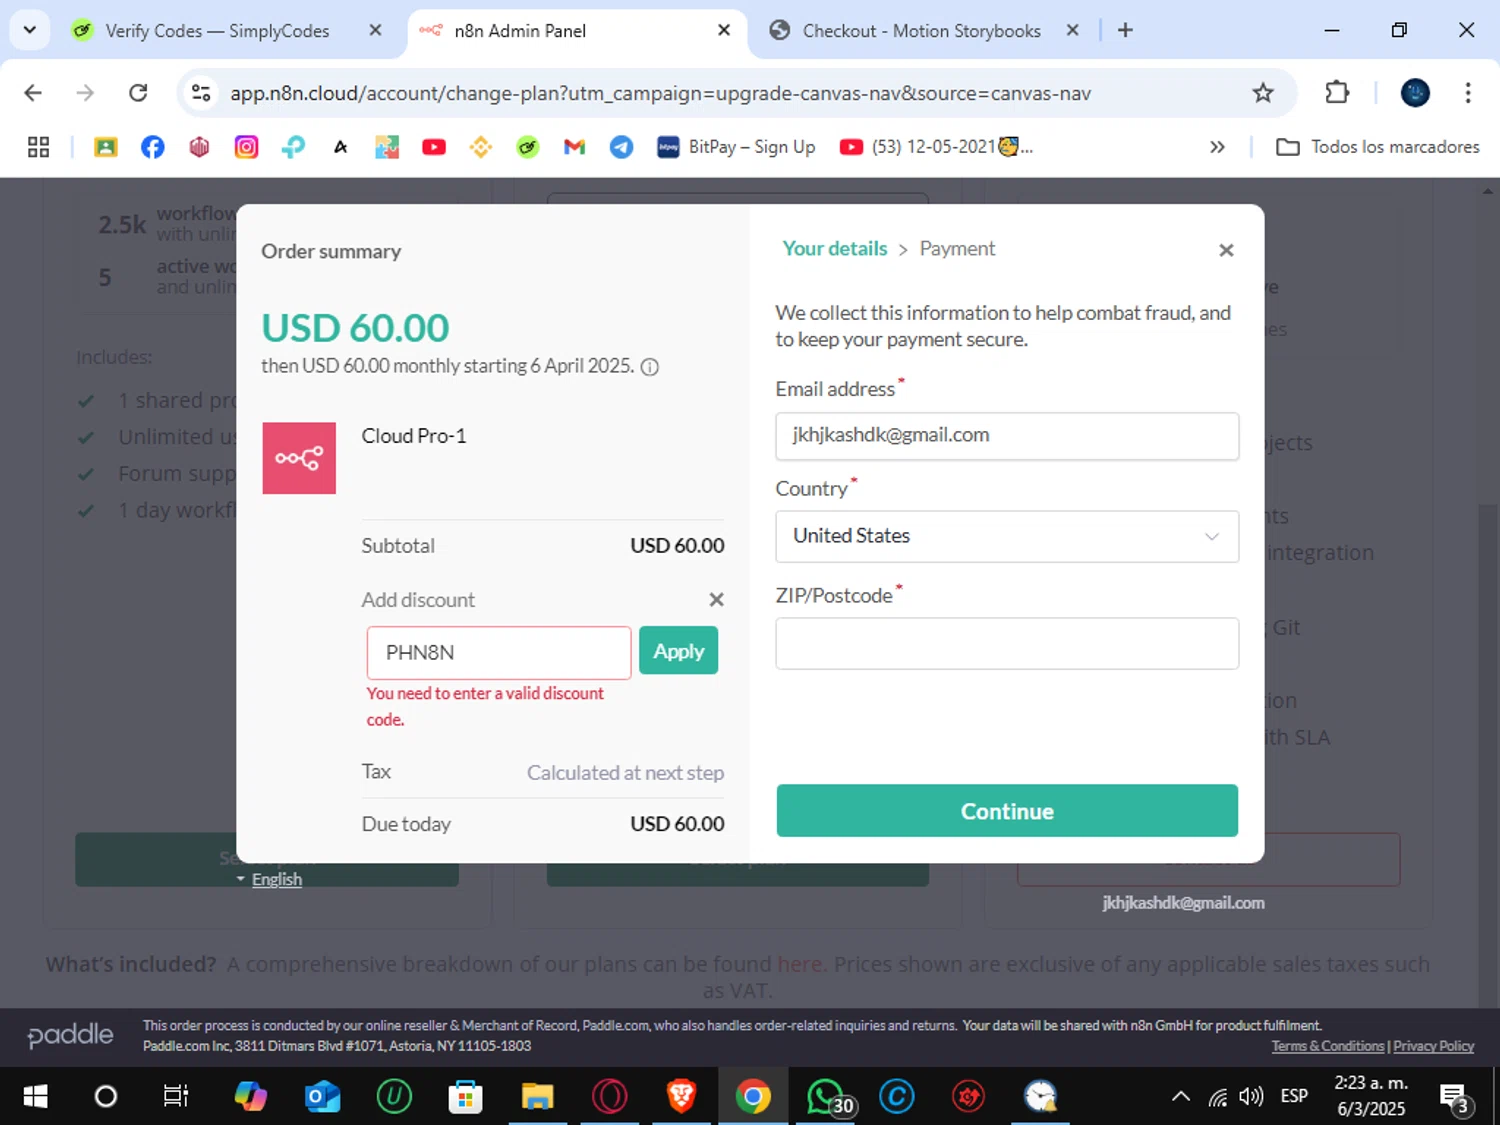Open Chrome three-dot menu
Image resolution: width=1500 pixels, height=1125 pixels.
(x=1467, y=93)
